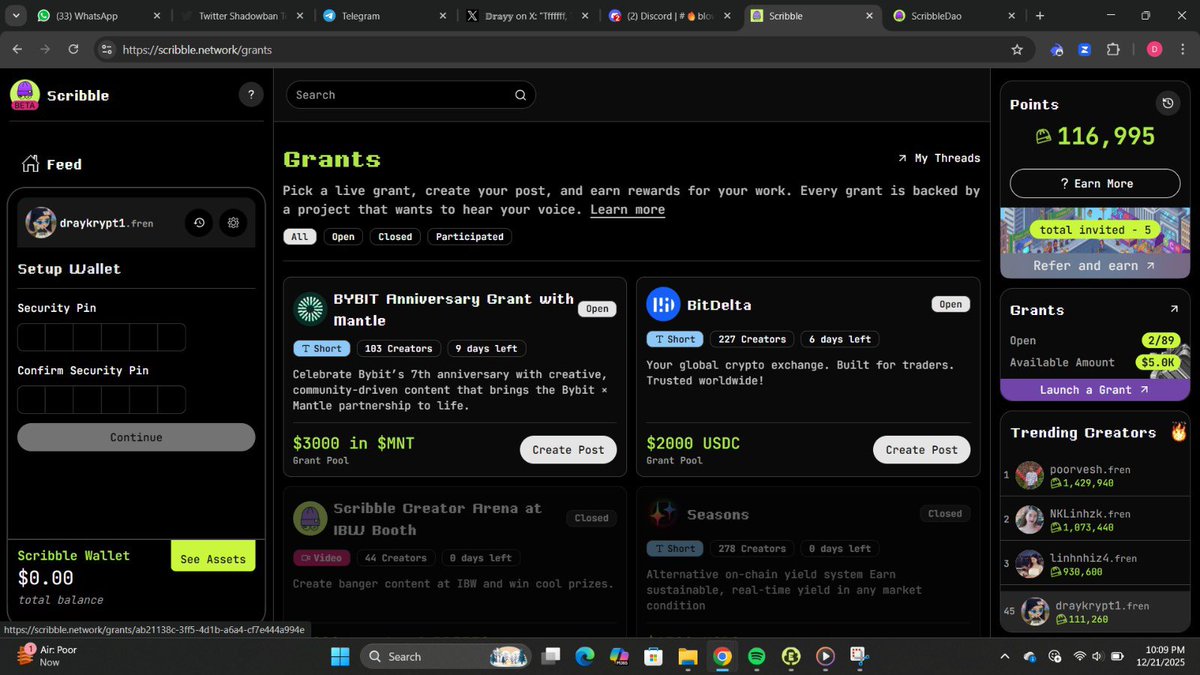The width and height of the screenshot is (1200, 675).
Task: Select the Participated filter chip
Action: 469,237
